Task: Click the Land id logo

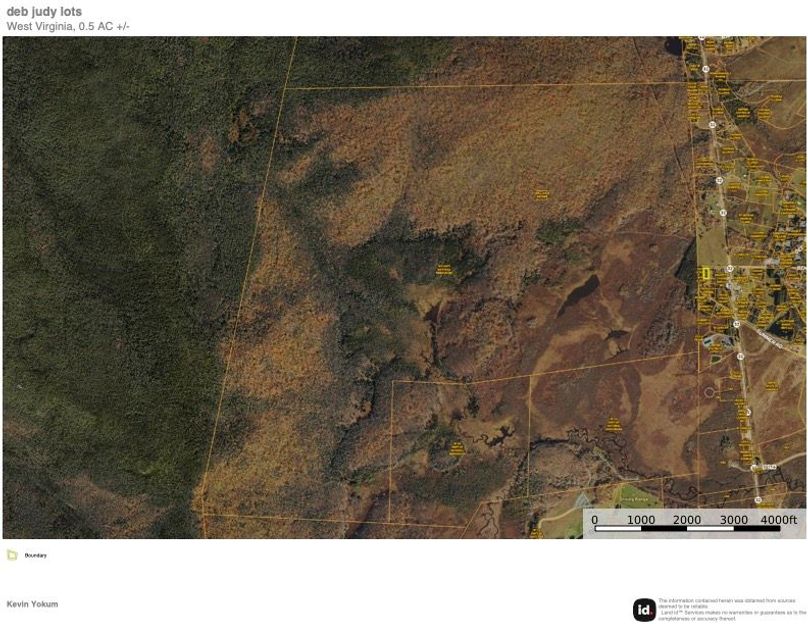Action: 644,609
